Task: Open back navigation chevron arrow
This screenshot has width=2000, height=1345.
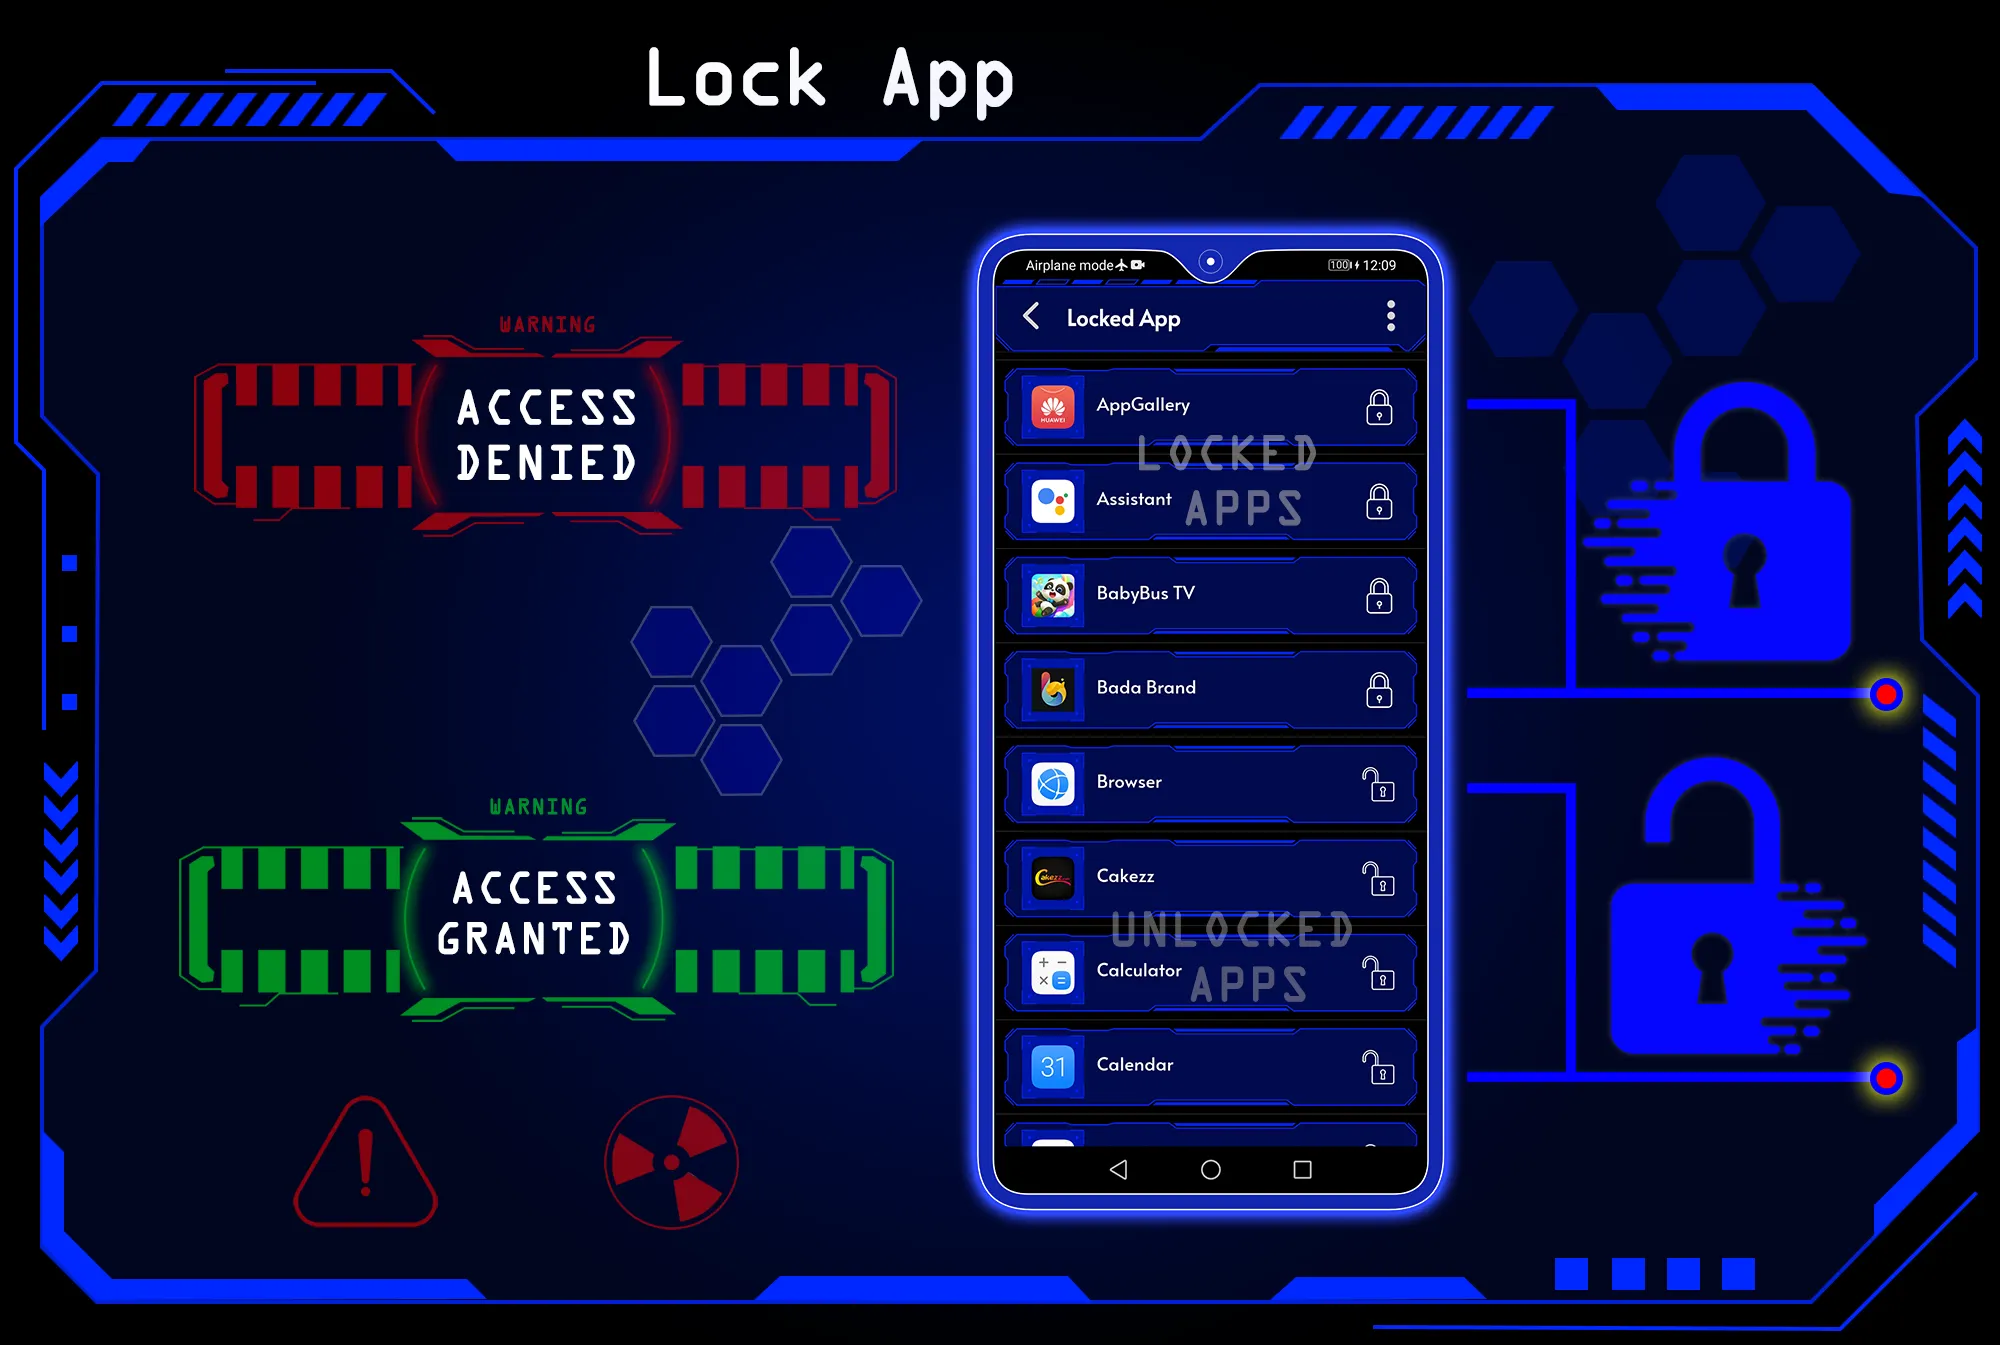Action: (x=1031, y=317)
